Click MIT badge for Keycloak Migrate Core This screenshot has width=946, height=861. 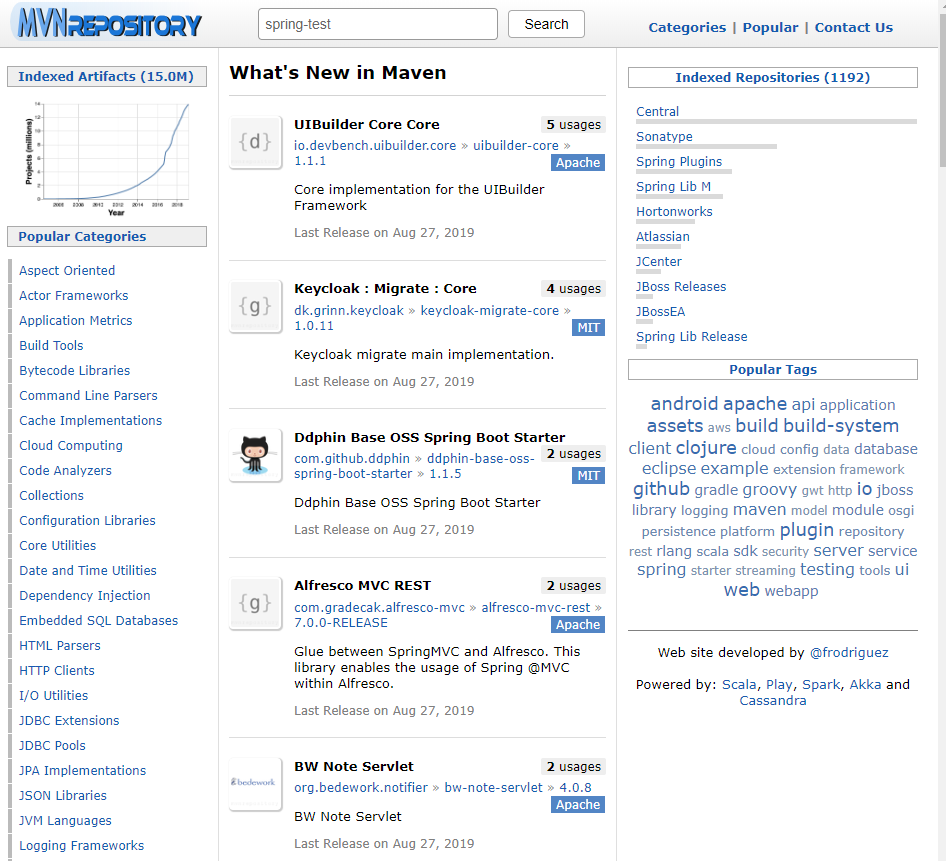click(x=588, y=328)
